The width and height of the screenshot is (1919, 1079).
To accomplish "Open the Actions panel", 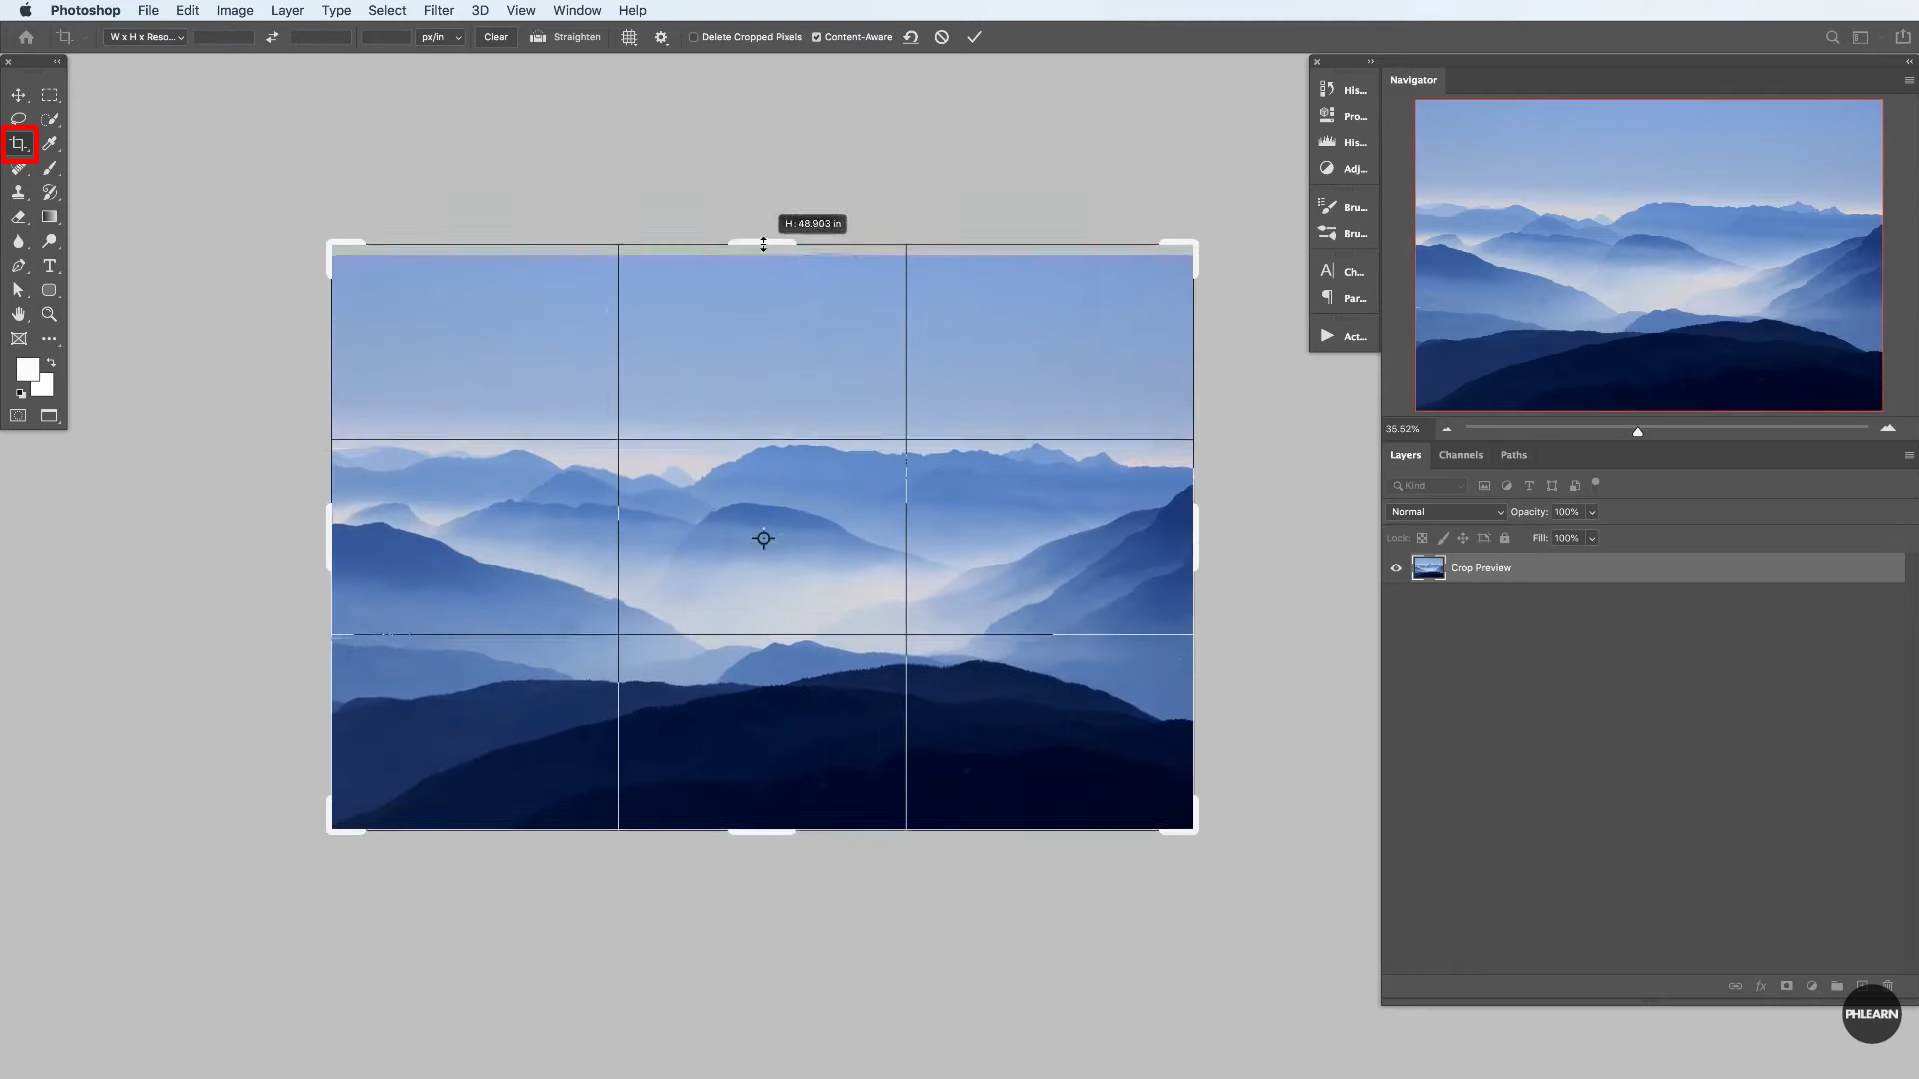I will (x=1344, y=335).
